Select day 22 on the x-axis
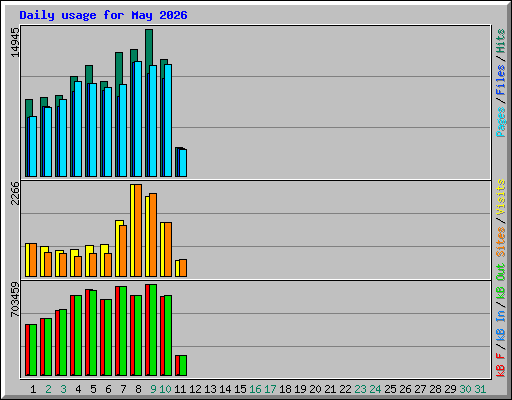 coord(345,389)
